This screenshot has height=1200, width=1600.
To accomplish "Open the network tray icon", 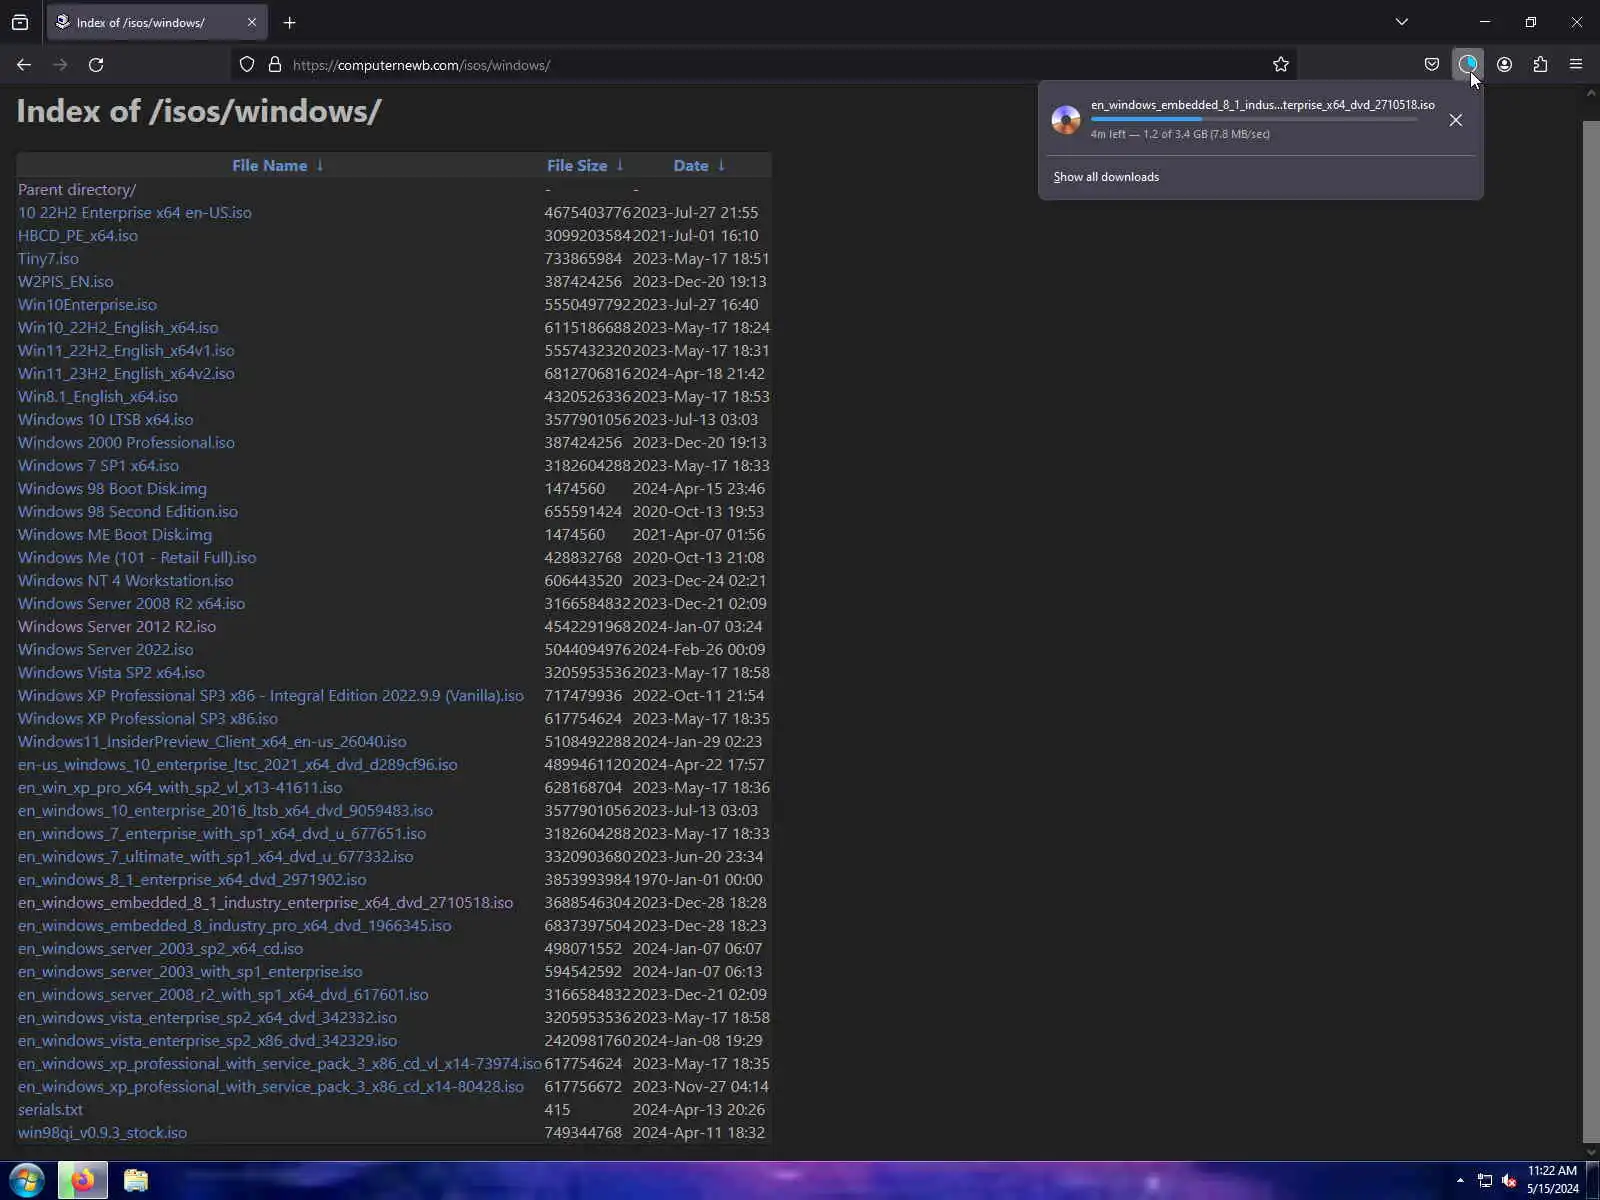I will pos(1485,1181).
